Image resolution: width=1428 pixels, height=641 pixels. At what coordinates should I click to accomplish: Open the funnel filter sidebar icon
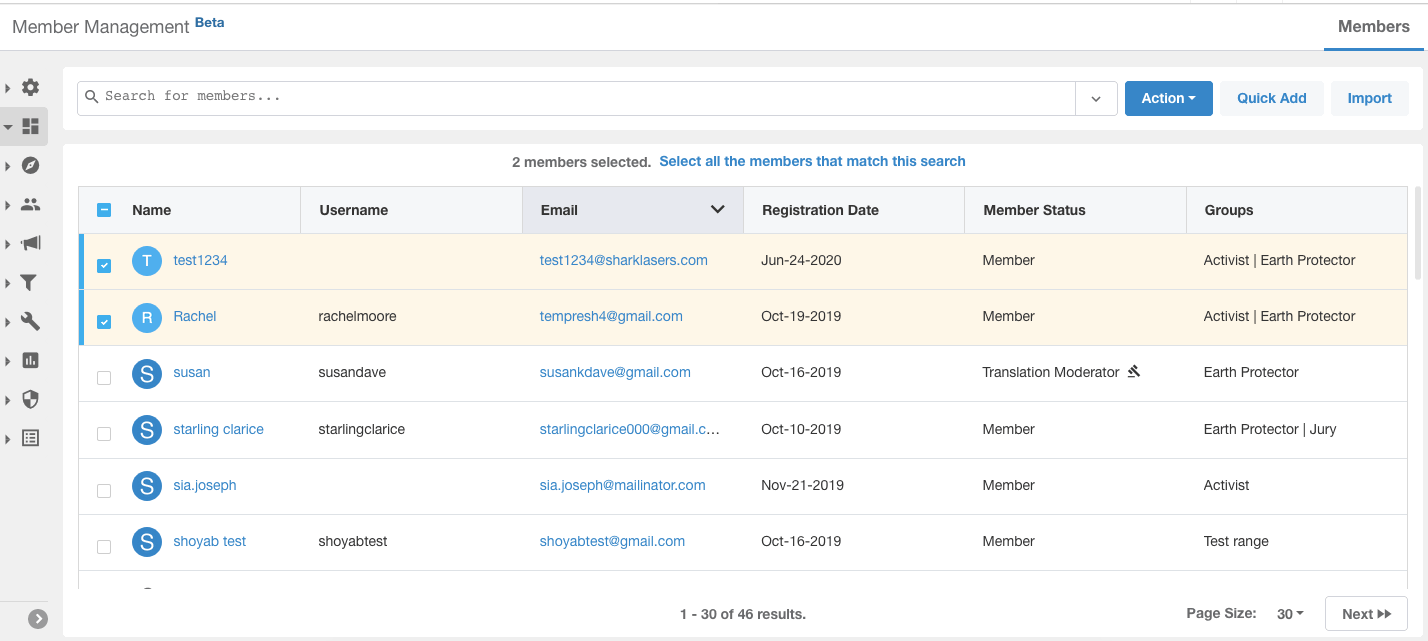pyautogui.click(x=30, y=283)
